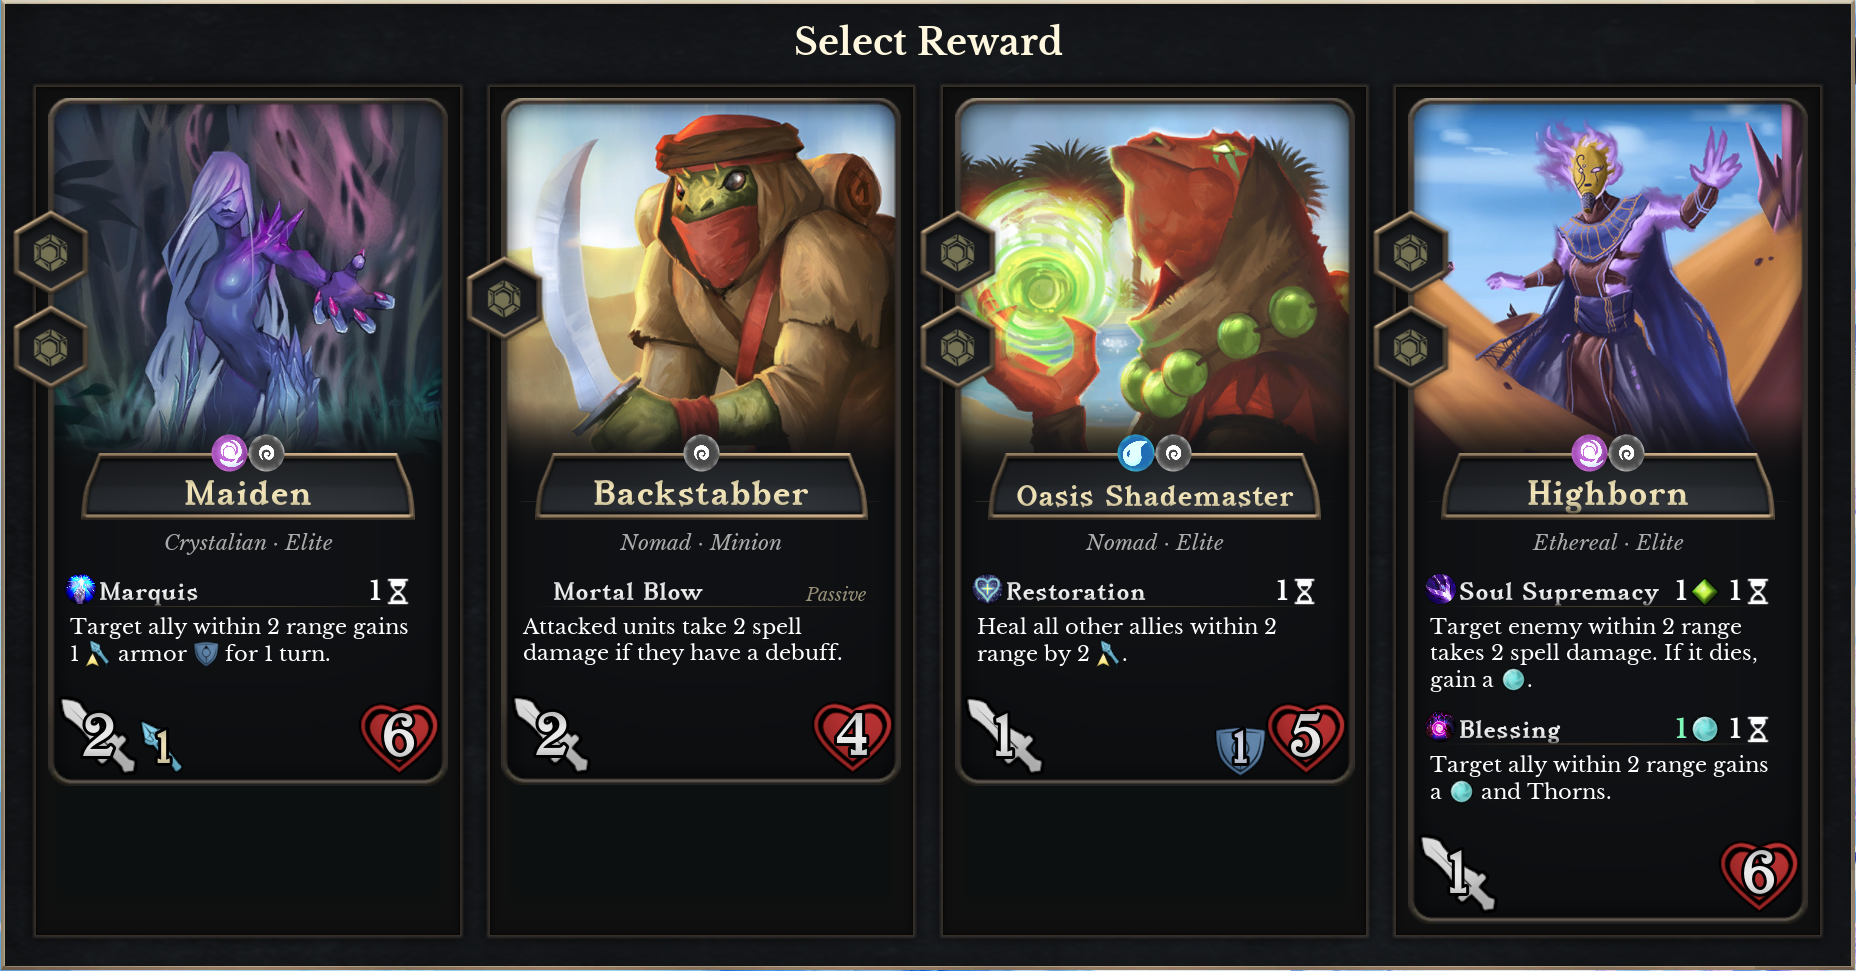
Task: Click the Soul Supremacy ability icon
Action: tap(1440, 590)
